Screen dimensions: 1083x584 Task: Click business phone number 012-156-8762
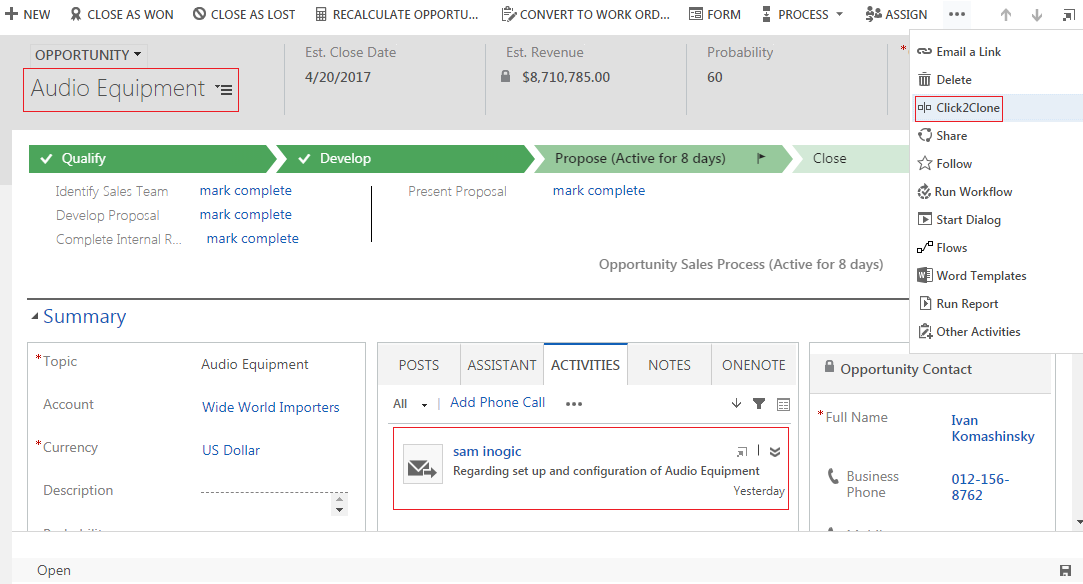(x=980, y=487)
